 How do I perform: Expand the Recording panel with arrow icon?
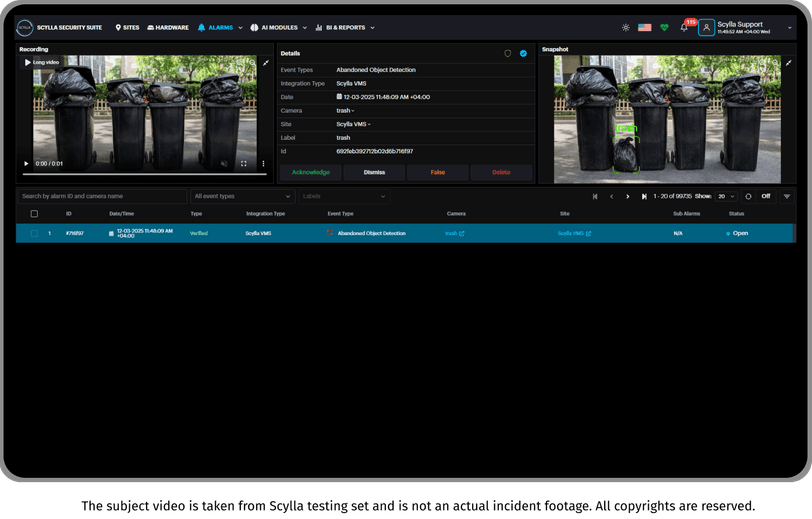click(x=266, y=63)
